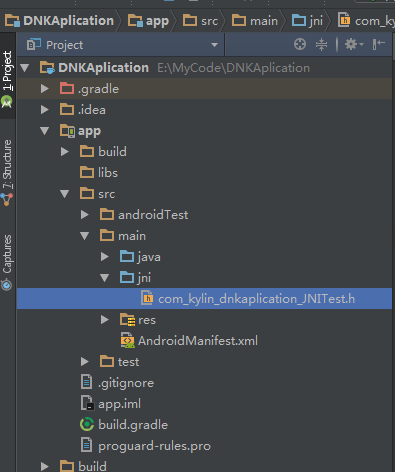
Task: Select the app.iml file name
Action: 119,404
